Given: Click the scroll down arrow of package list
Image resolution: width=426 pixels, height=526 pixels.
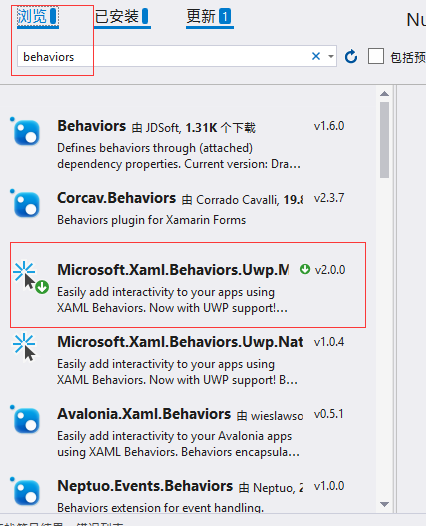Looking at the screenshot, I should (x=384, y=504).
